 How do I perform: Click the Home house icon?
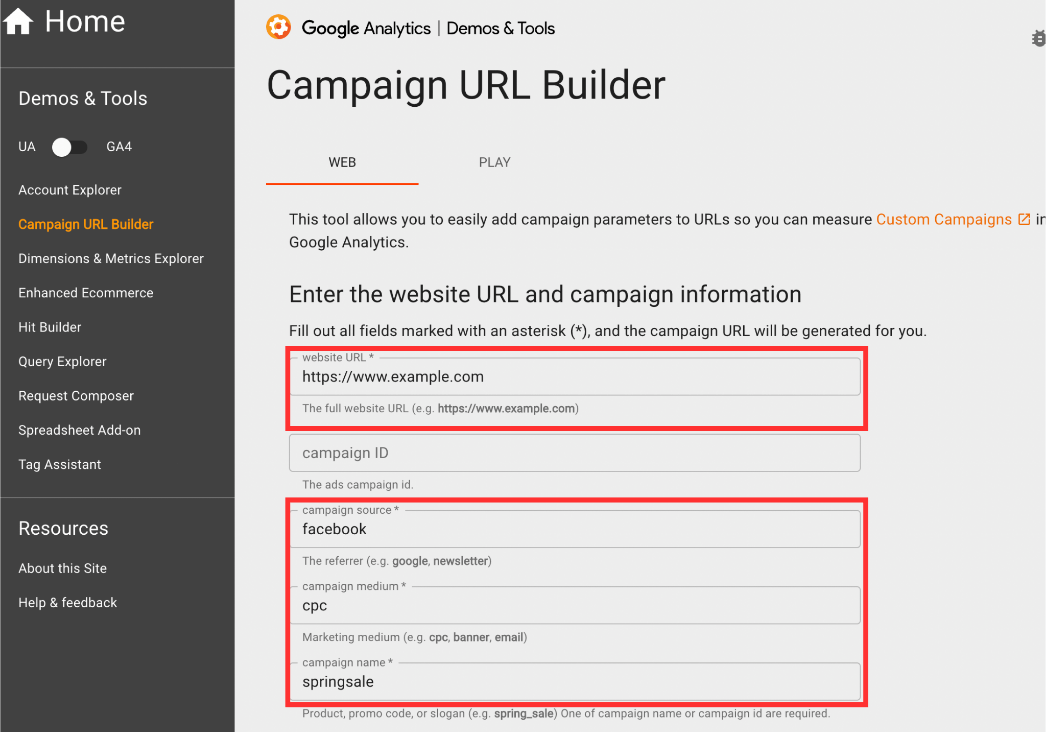pos(18,21)
